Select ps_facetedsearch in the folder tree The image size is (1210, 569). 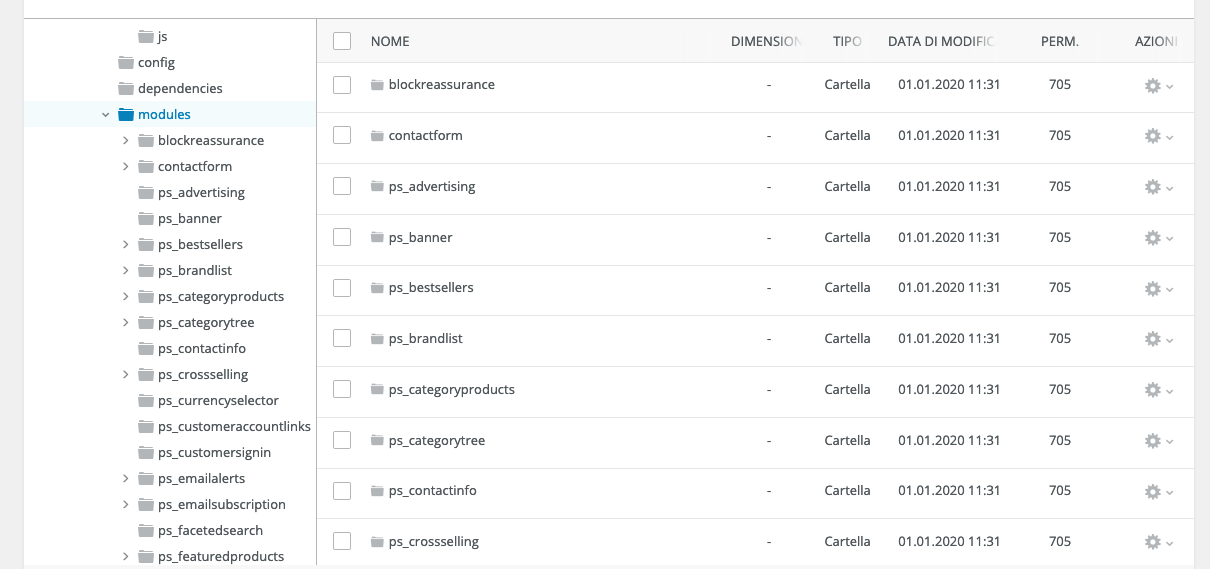click(210, 531)
